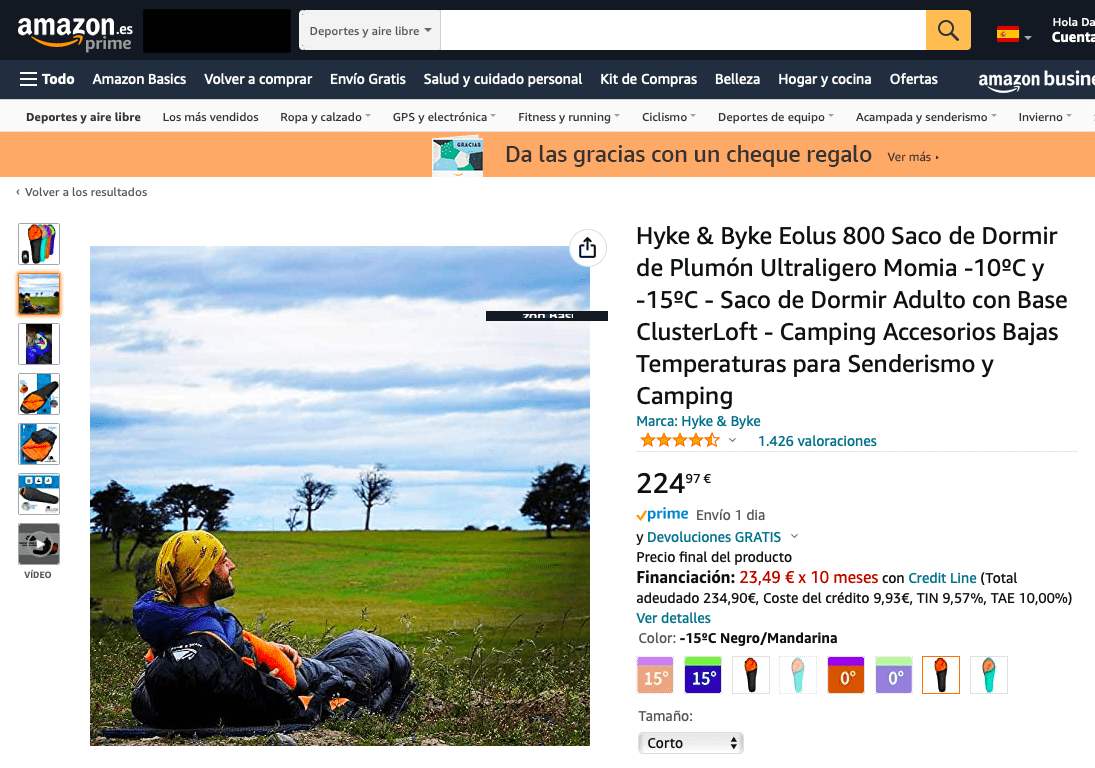The width and height of the screenshot is (1095, 768).
Task: Open Amazon Basics in navigation bar
Action: pyautogui.click(x=139, y=79)
